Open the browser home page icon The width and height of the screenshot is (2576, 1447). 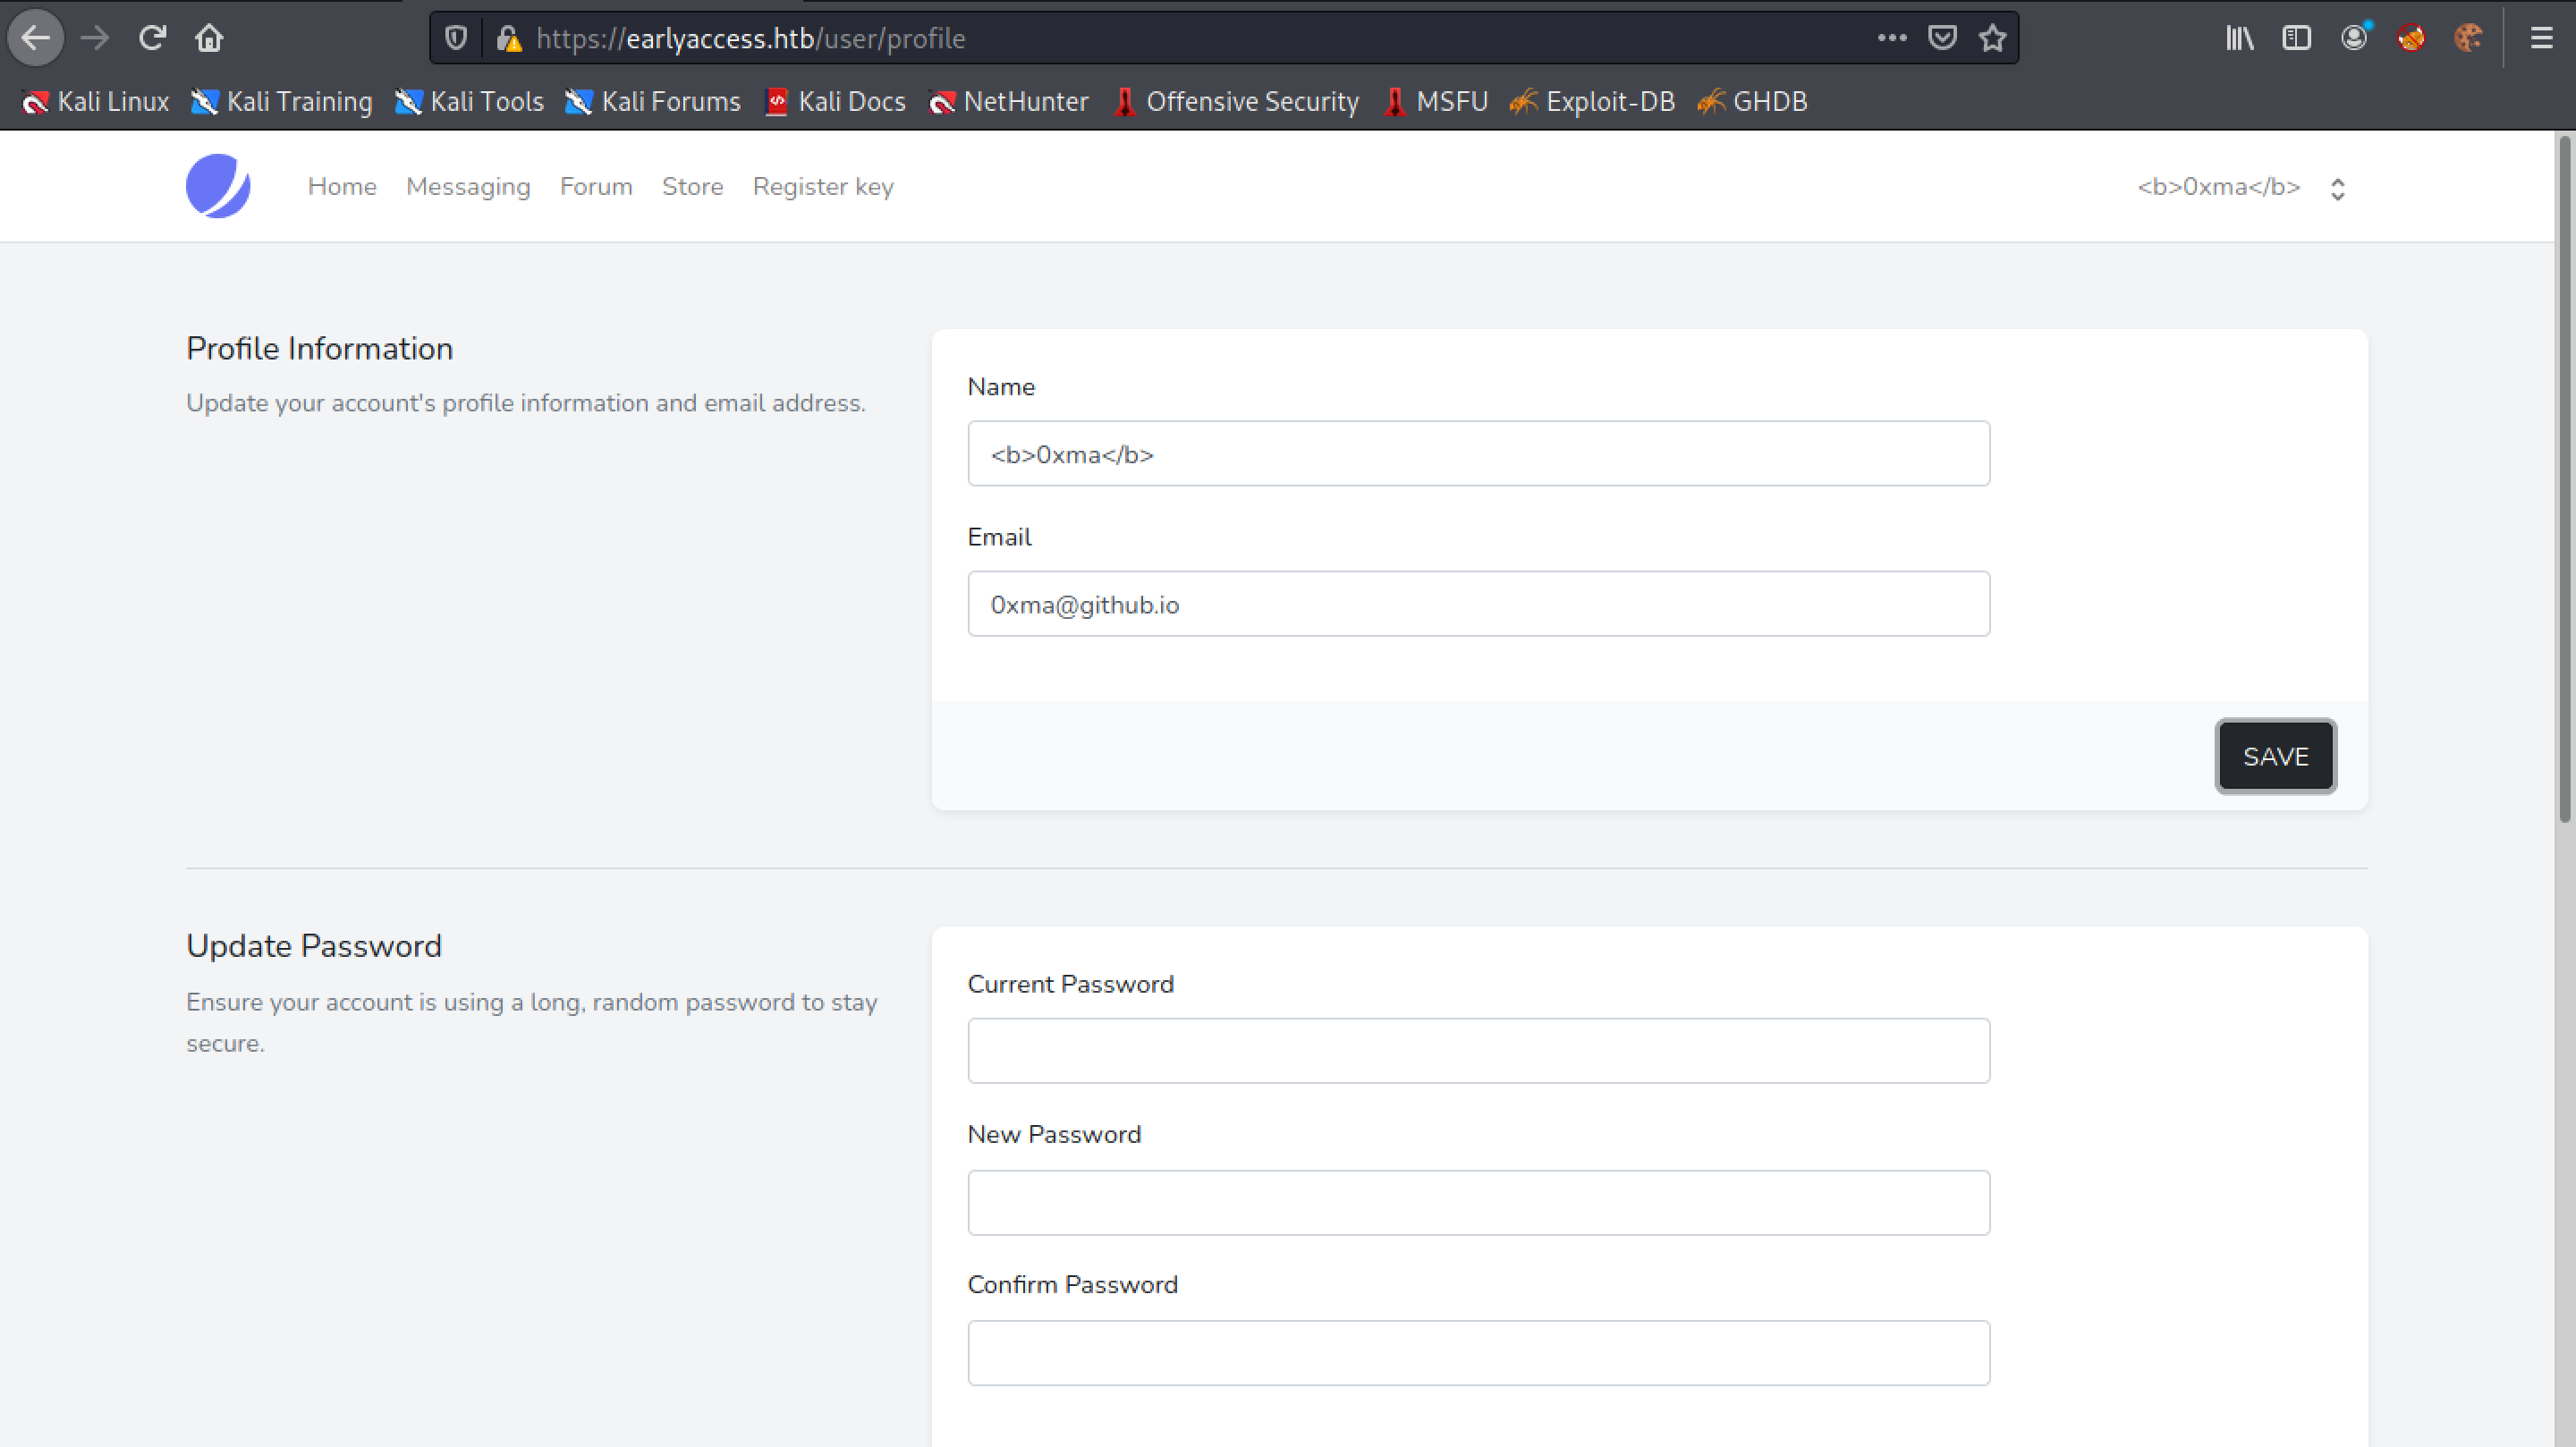point(209,38)
